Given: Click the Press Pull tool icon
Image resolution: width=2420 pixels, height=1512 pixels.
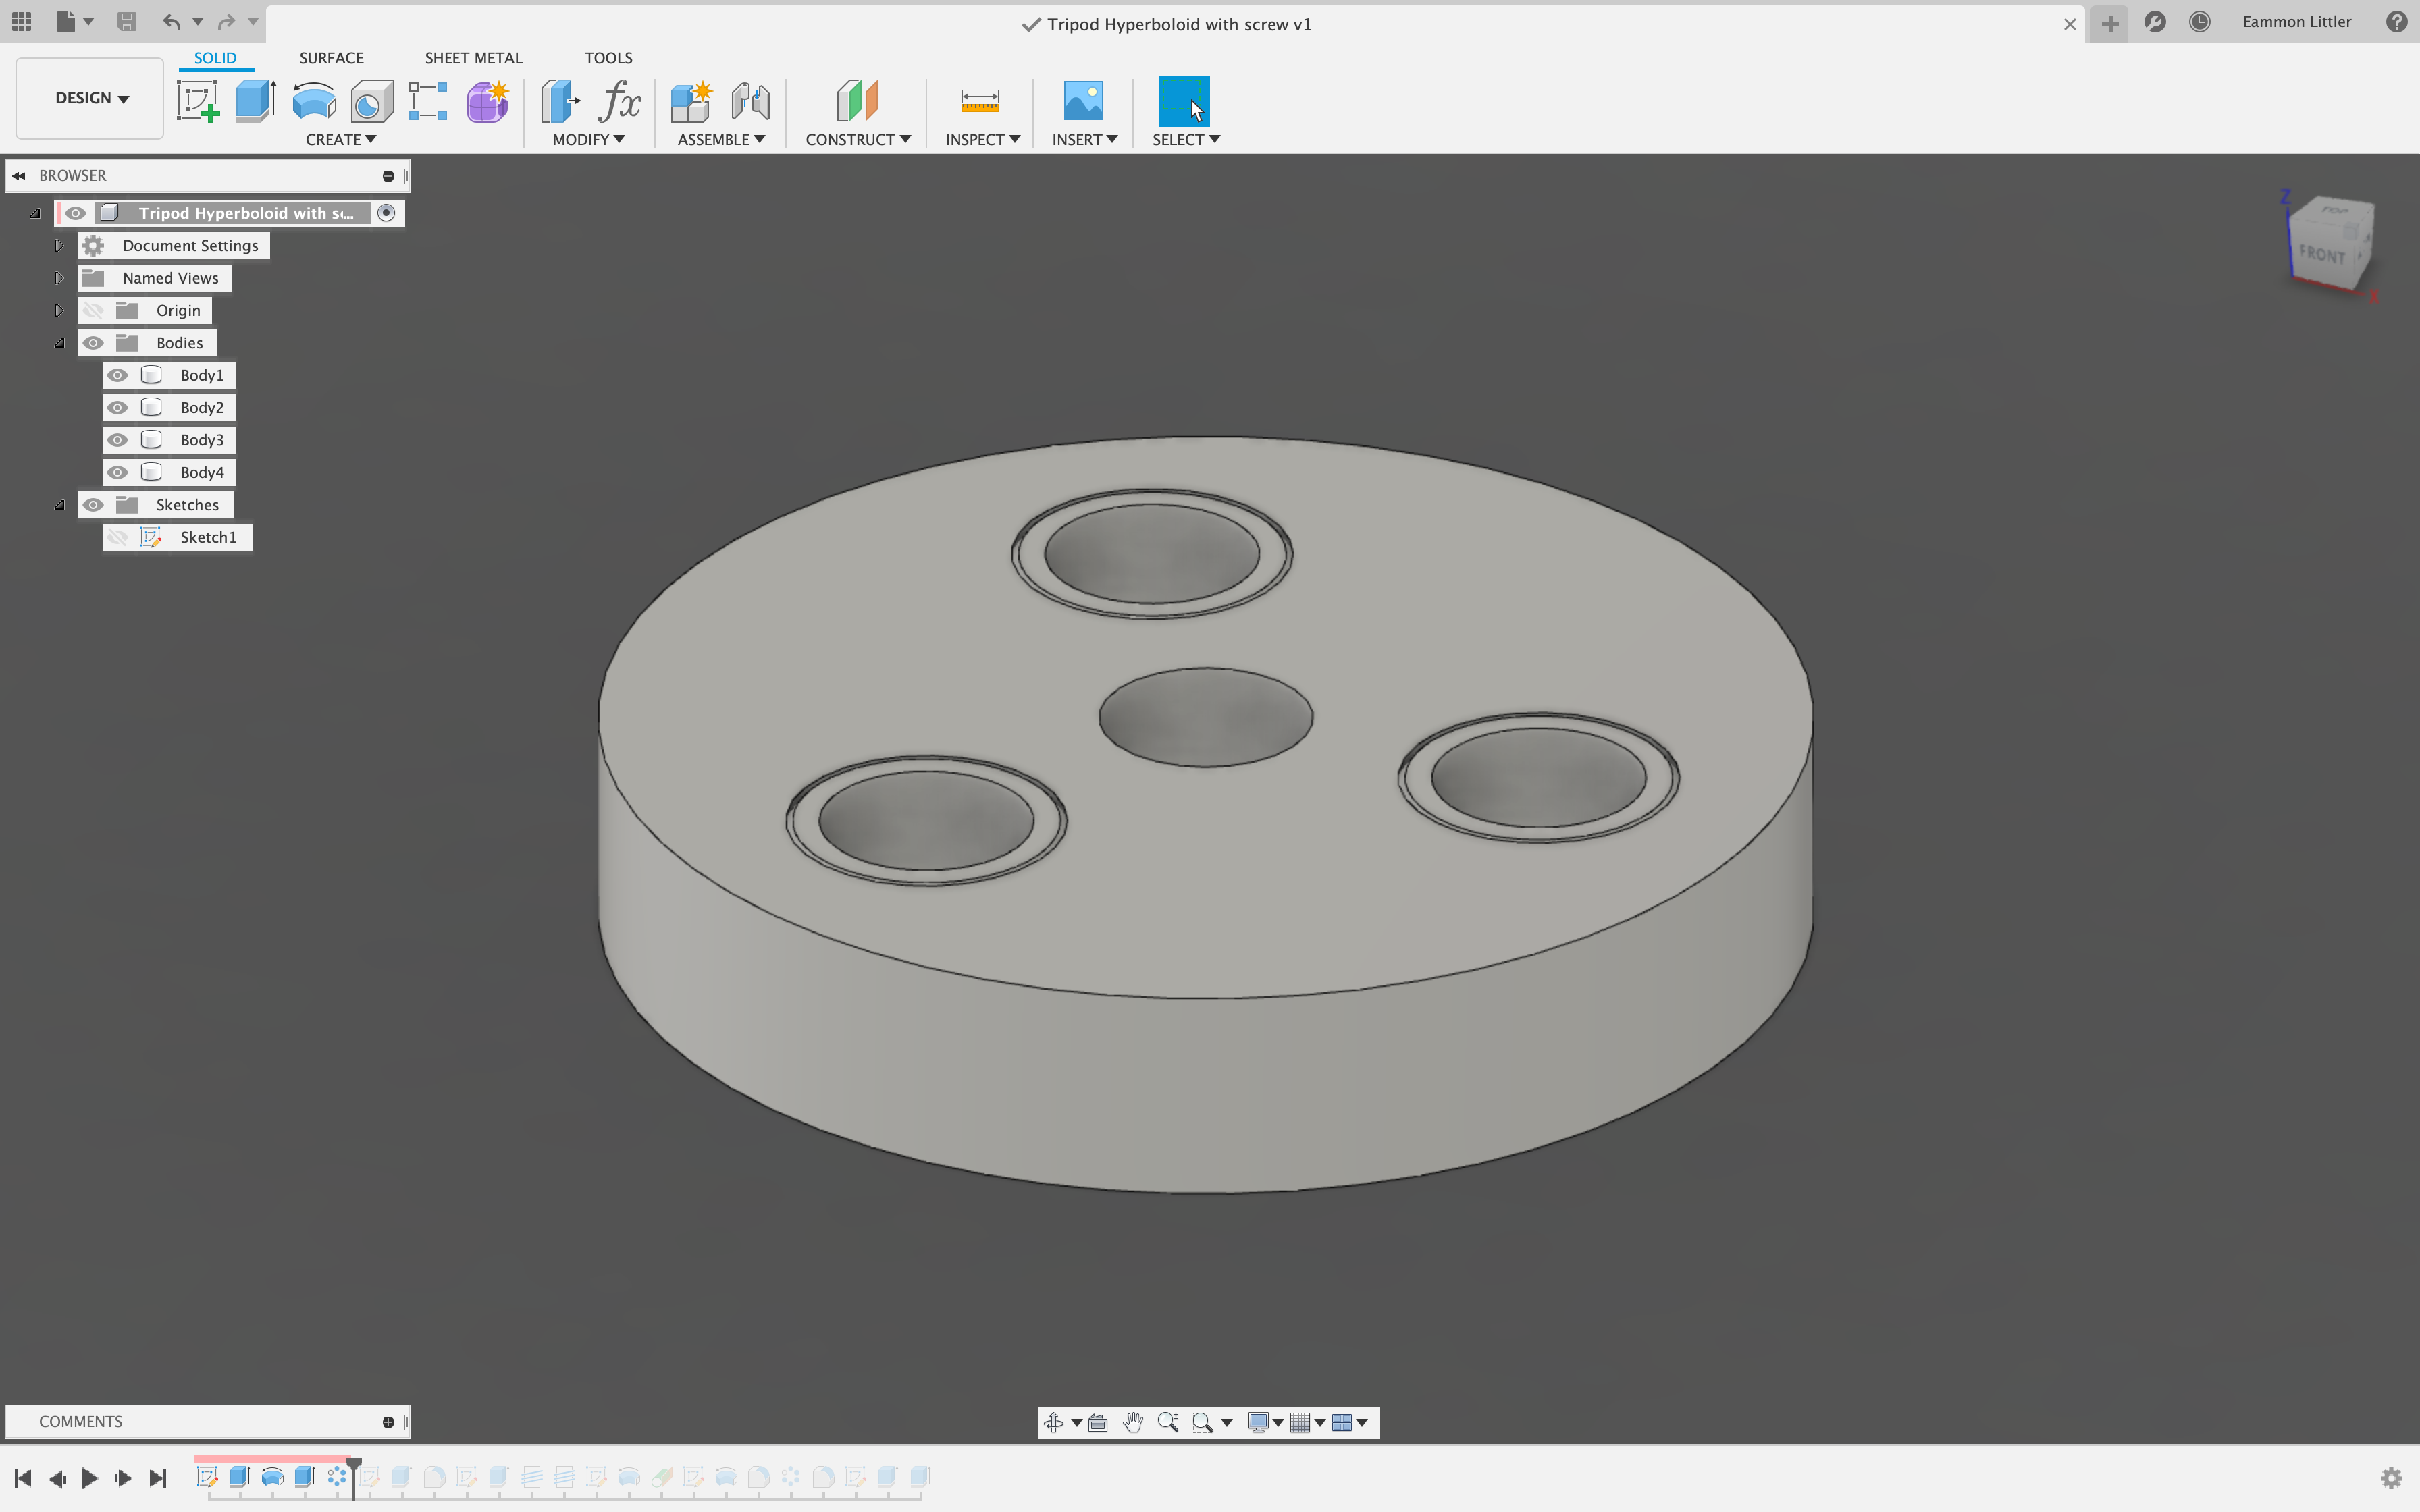Looking at the screenshot, I should 560,101.
